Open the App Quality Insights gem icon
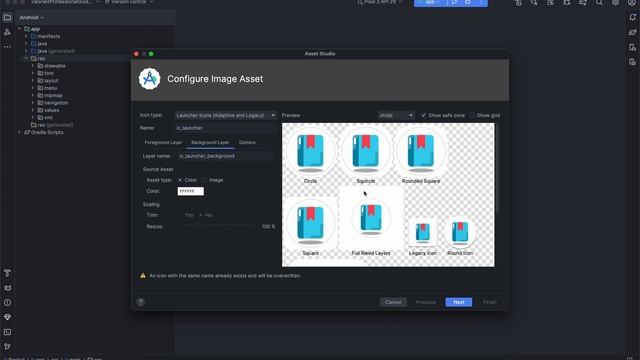This screenshot has height=360, width=640. (7, 317)
